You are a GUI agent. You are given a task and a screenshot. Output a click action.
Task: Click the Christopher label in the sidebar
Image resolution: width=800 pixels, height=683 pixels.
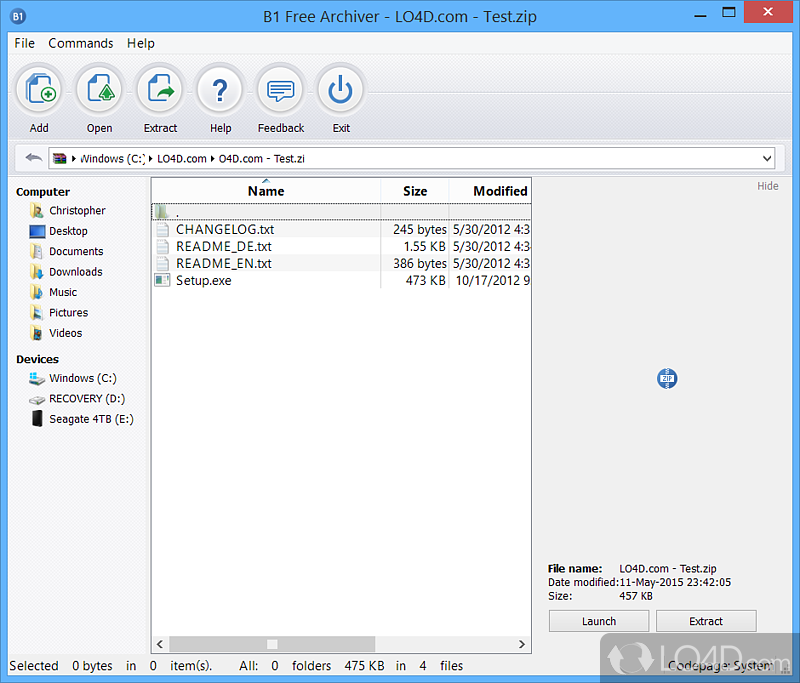coord(77,210)
